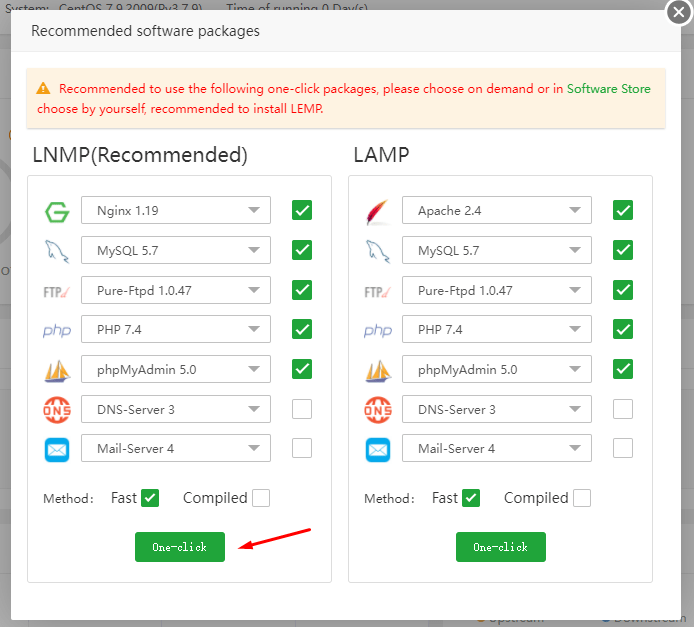The width and height of the screenshot is (694, 627).
Task: Click the Apache feather icon in LAMP
Action: (378, 211)
